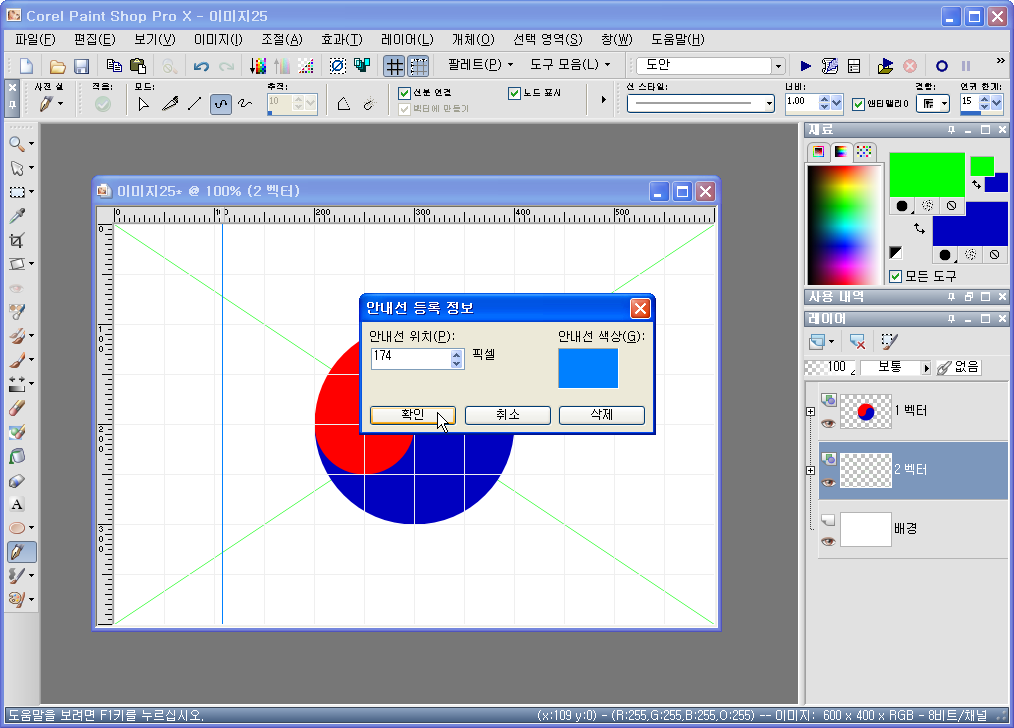Click the line width stepper arrows
This screenshot has height=728, width=1014.
[x=824, y=103]
